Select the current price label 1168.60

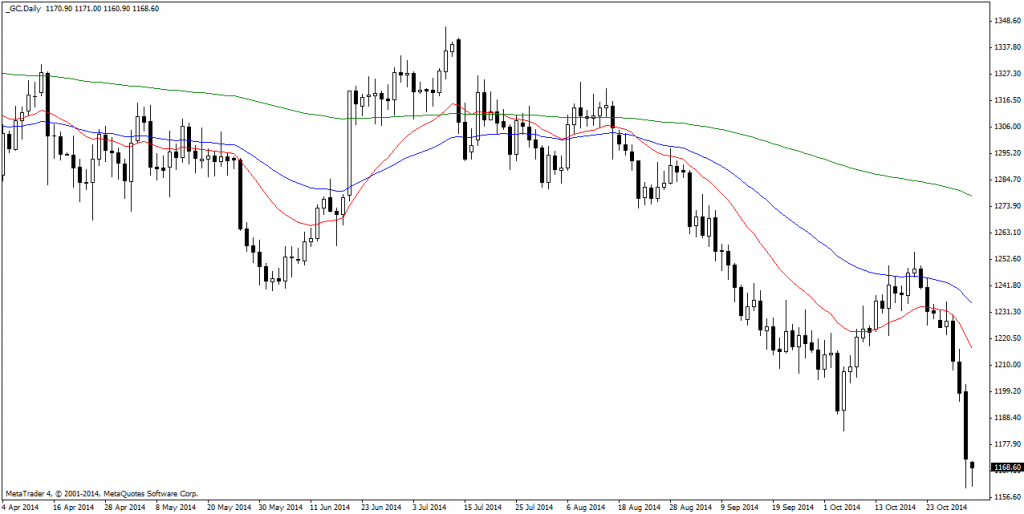[x=1006, y=467]
